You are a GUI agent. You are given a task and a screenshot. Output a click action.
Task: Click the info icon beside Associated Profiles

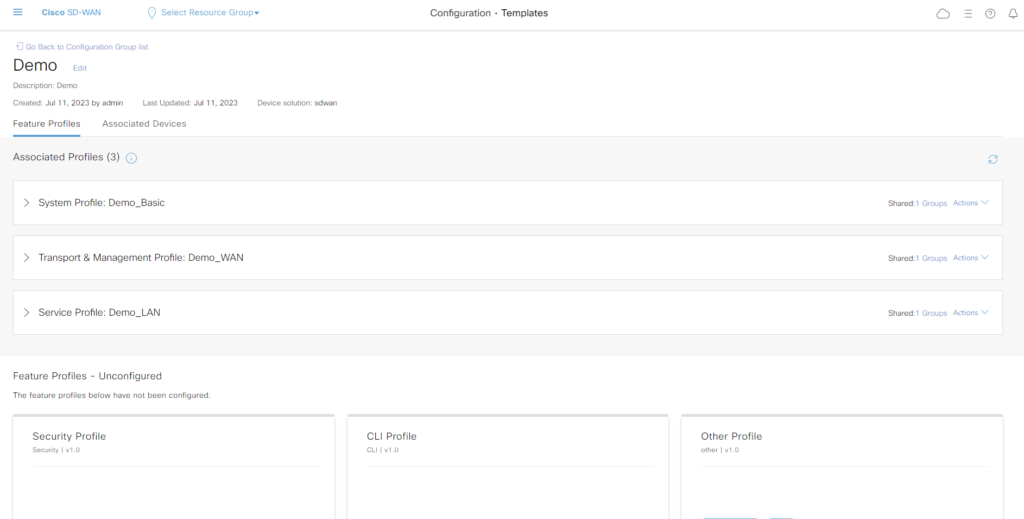132,158
